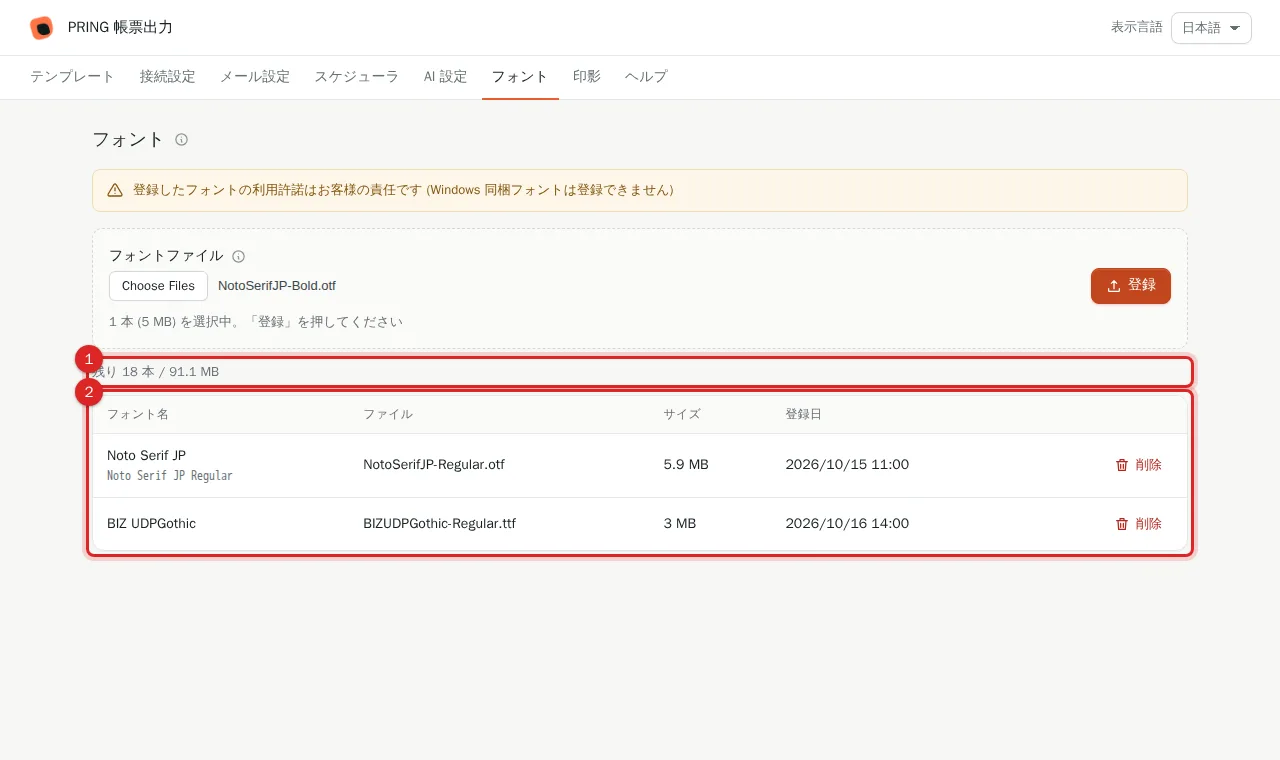Click the 3 MB size value
The width and height of the screenshot is (1280, 760).
680,524
